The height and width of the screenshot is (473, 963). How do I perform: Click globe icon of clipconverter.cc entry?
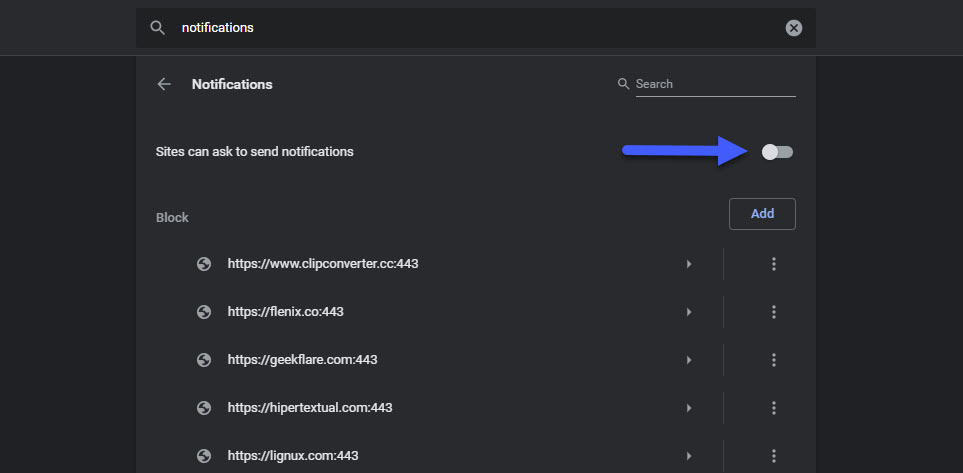coord(204,264)
